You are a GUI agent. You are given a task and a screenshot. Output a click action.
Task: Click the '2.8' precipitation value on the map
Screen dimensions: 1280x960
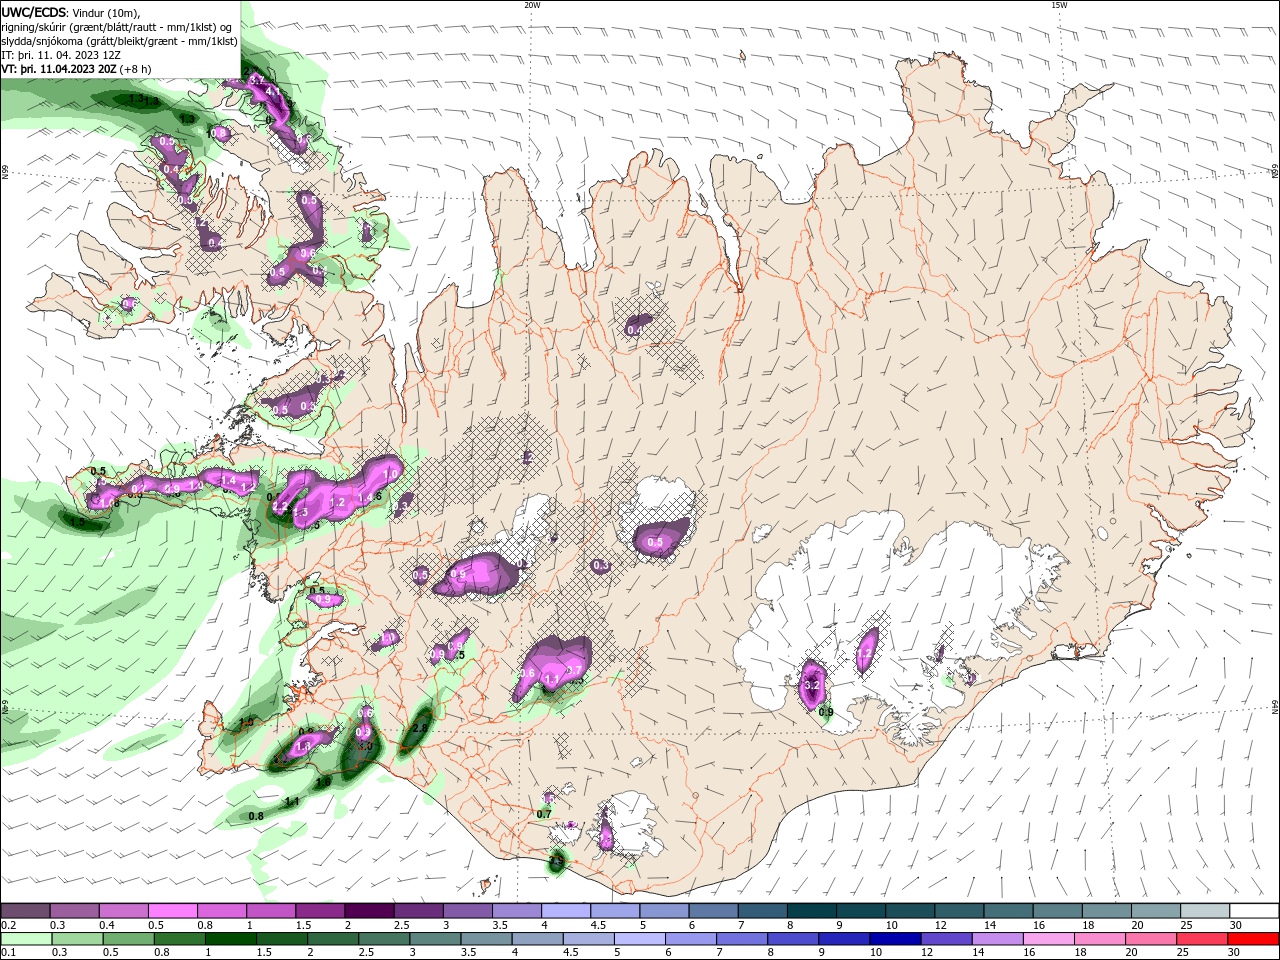click(x=421, y=729)
